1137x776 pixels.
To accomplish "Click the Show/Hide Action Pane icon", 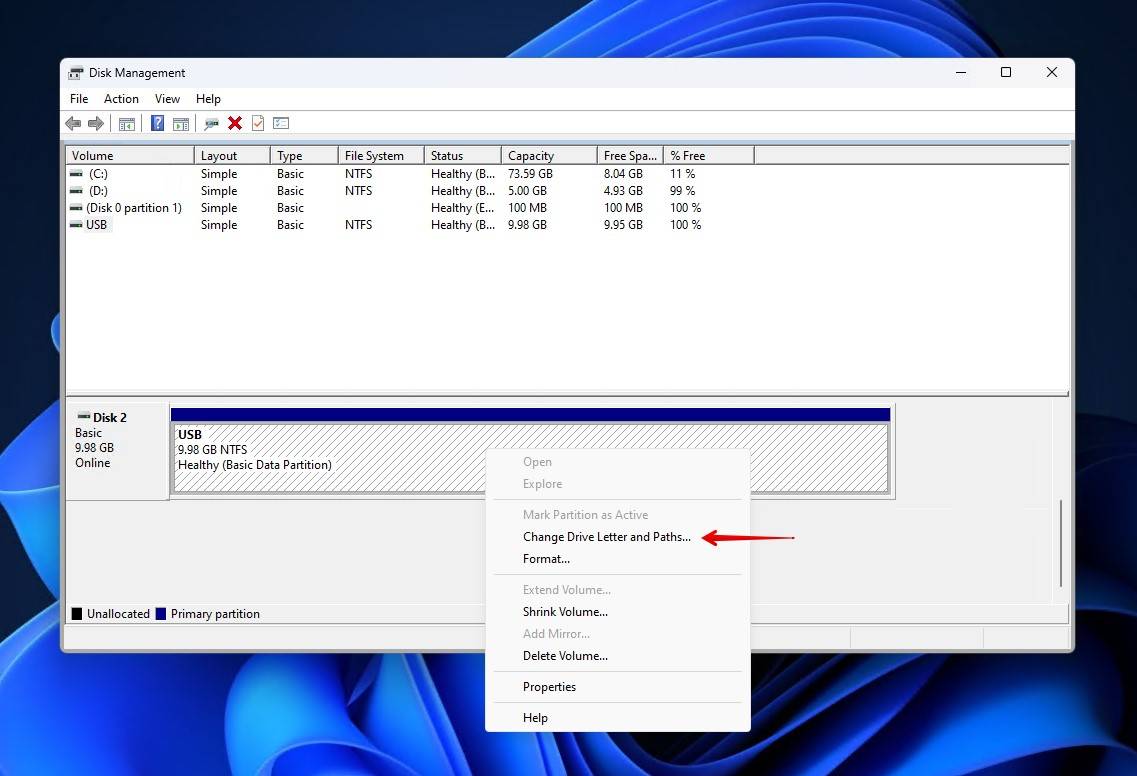I will coord(181,123).
